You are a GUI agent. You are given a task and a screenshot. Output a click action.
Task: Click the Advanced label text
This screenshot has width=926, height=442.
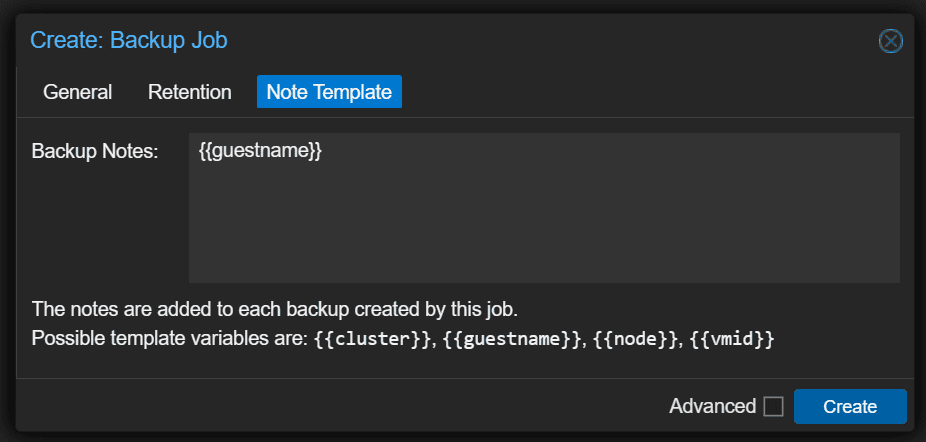(x=712, y=407)
